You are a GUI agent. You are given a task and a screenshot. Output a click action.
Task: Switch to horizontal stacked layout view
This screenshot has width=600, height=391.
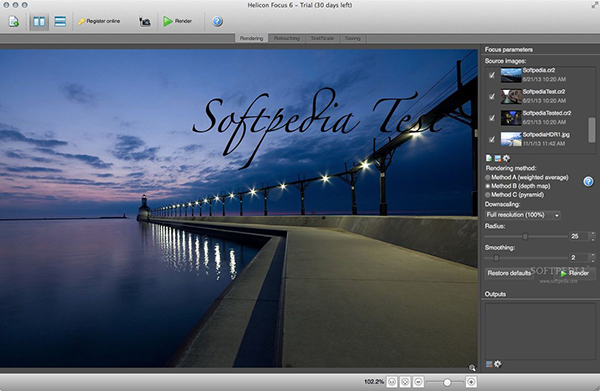click(60, 21)
